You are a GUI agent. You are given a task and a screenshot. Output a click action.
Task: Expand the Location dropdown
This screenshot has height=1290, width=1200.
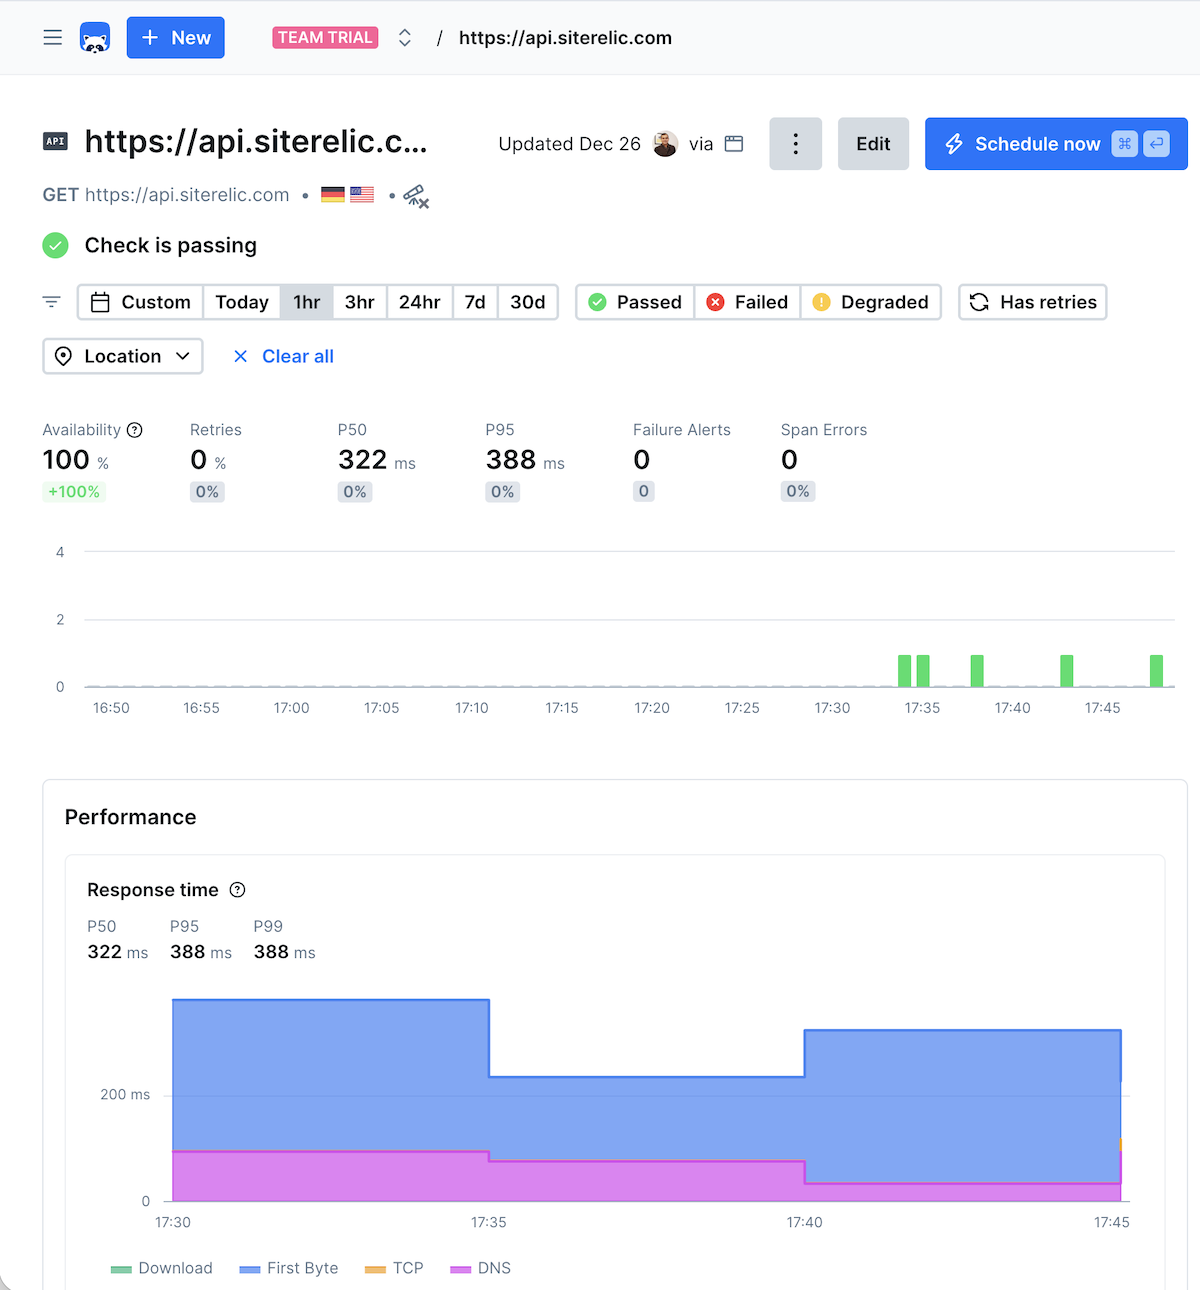pyautogui.click(x=123, y=356)
